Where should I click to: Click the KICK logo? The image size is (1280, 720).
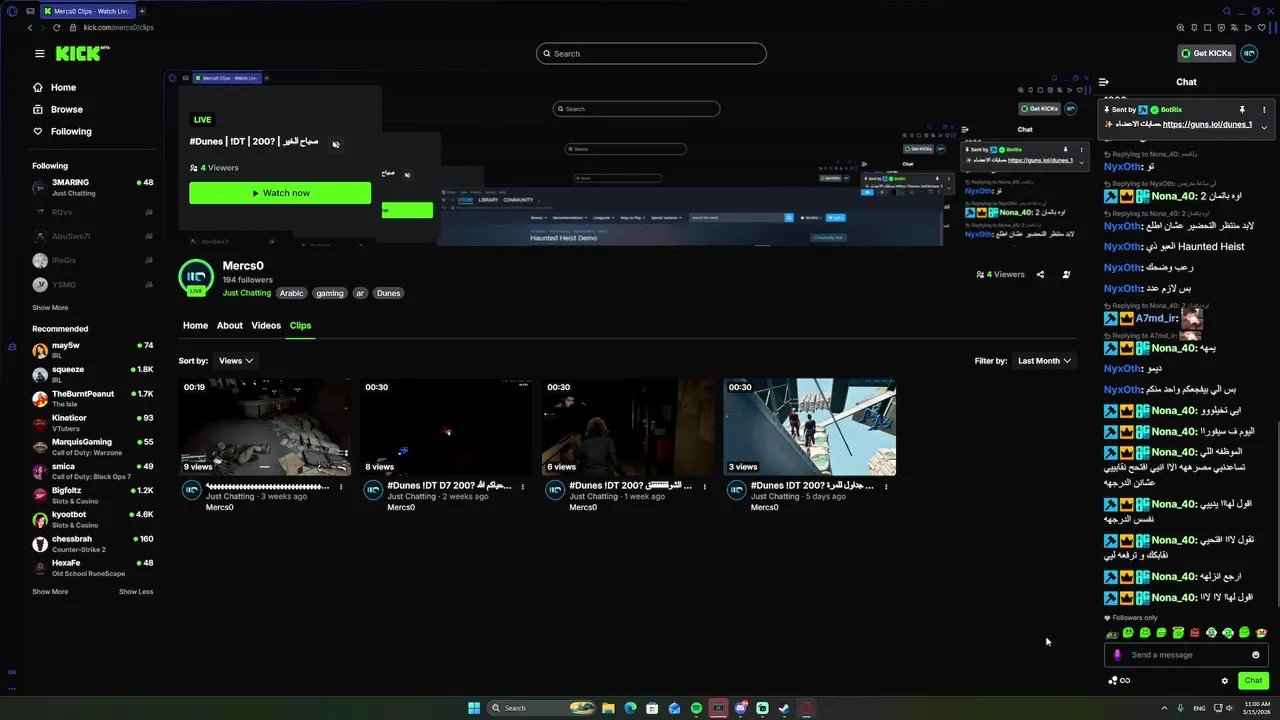[83, 54]
